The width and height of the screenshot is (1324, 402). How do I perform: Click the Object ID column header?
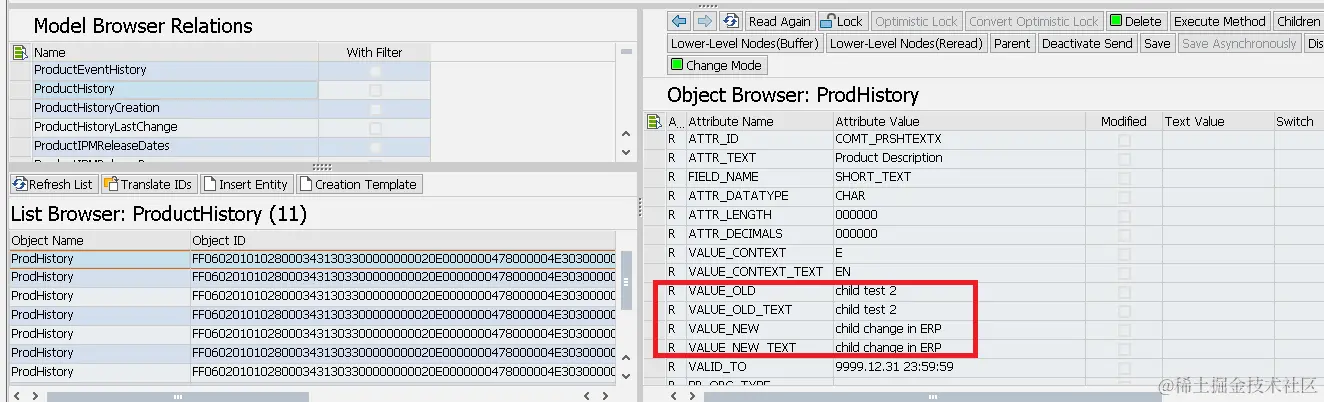(x=402, y=241)
